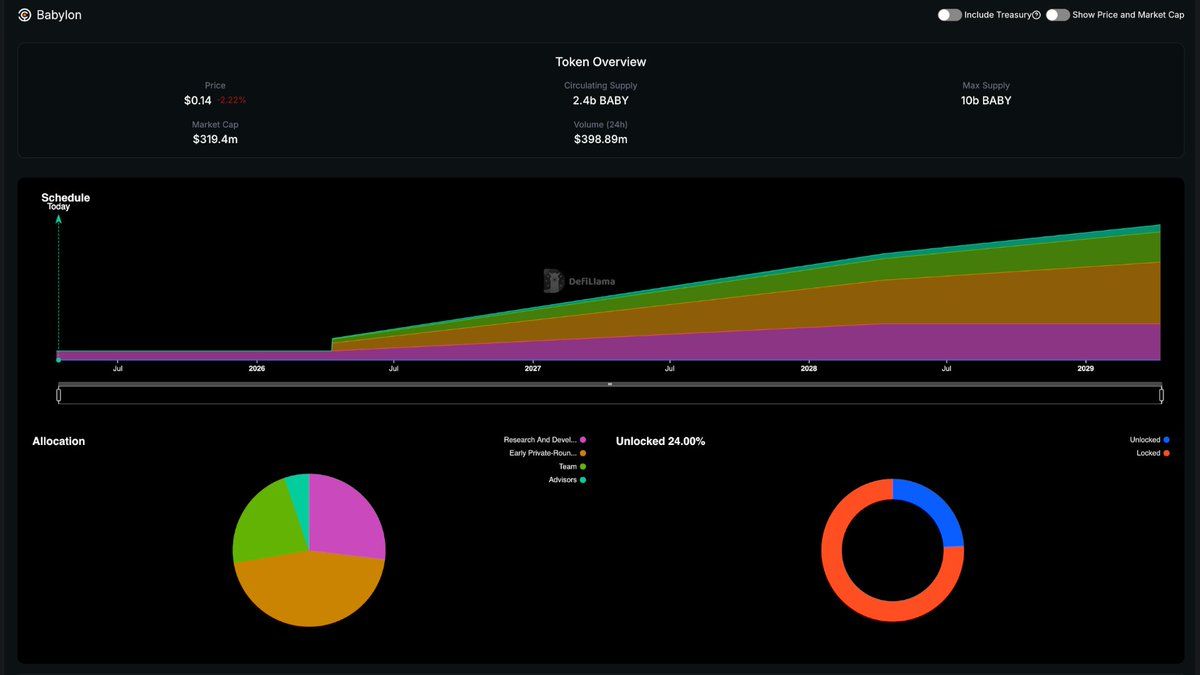Click the 2028 axis label on schedule chart
This screenshot has width=1200, height=675.
(x=809, y=369)
